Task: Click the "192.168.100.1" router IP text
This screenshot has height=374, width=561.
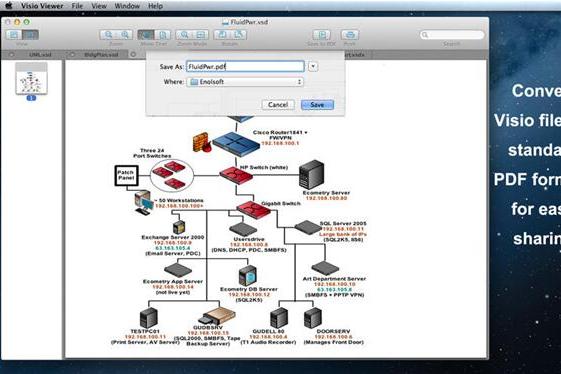Action: [280, 144]
